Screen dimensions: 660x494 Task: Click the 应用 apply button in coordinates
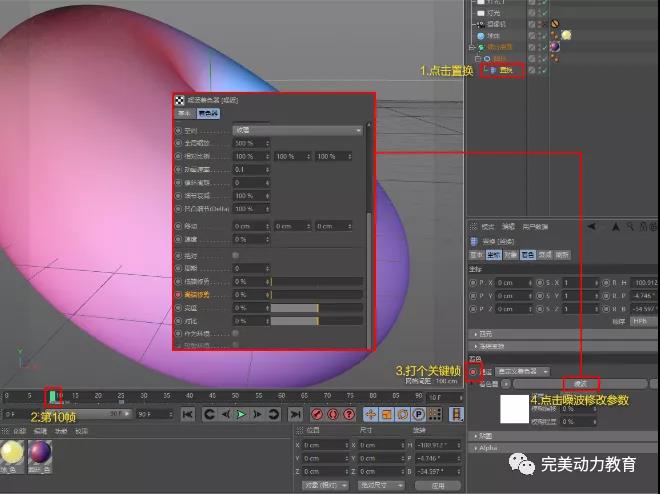coord(437,485)
